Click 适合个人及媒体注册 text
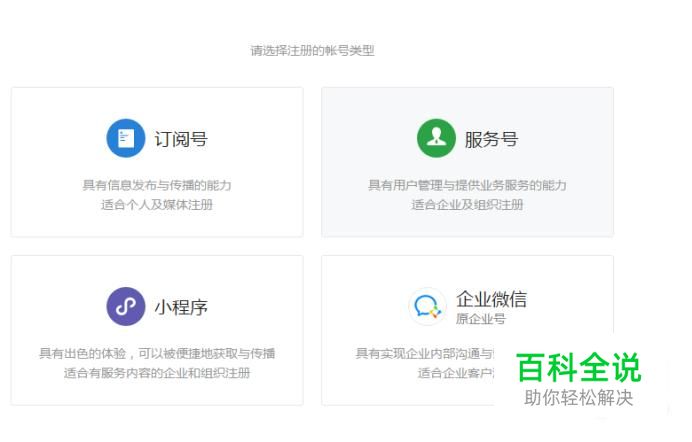 (x=157, y=205)
